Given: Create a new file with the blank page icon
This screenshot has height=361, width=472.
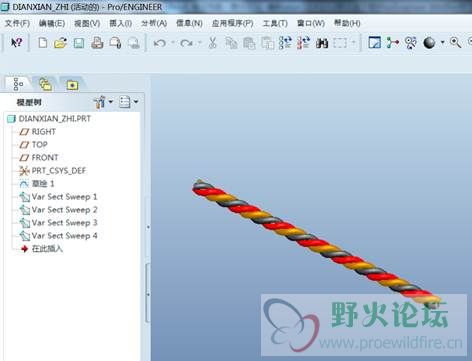Looking at the screenshot, I should pyautogui.click(x=43, y=43).
